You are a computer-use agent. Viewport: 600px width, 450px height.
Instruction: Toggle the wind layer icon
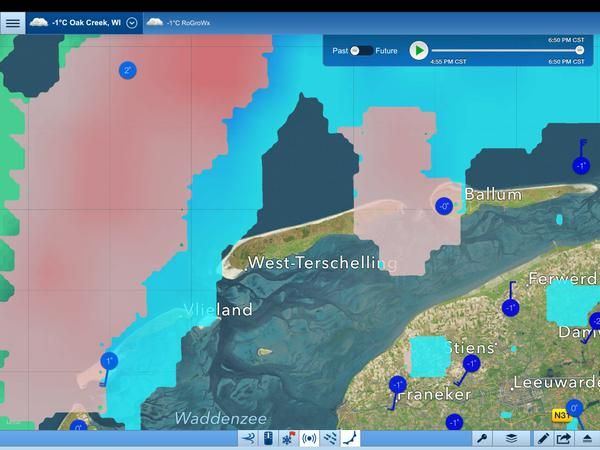248,439
